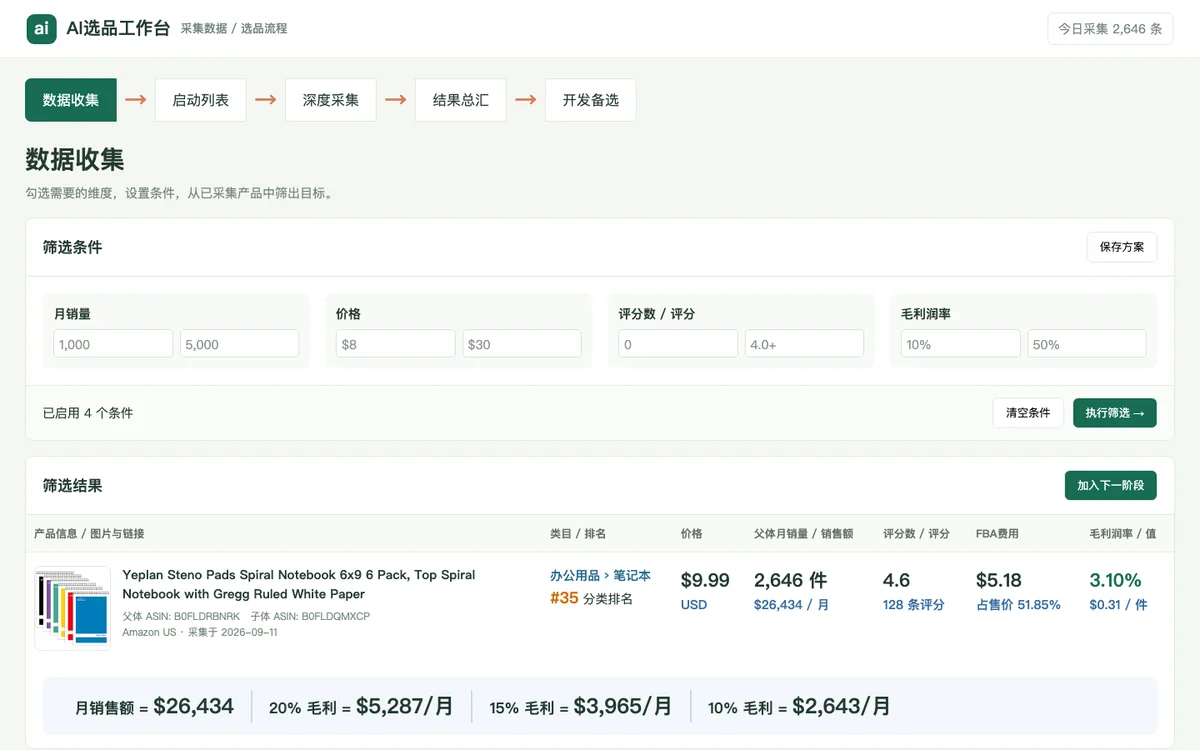1200x750 pixels.
Task: Click the $26,434 / 月 sales amount
Action: point(791,605)
